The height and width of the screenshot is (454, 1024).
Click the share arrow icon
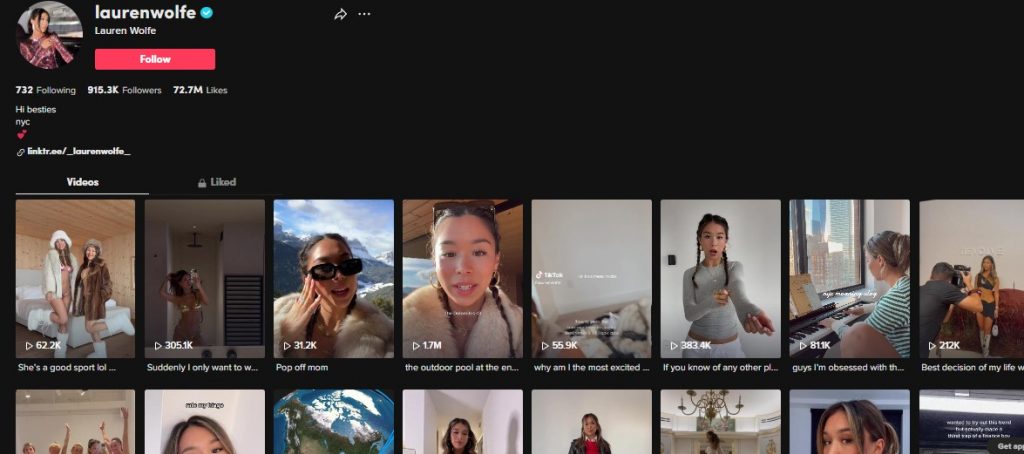(x=340, y=14)
